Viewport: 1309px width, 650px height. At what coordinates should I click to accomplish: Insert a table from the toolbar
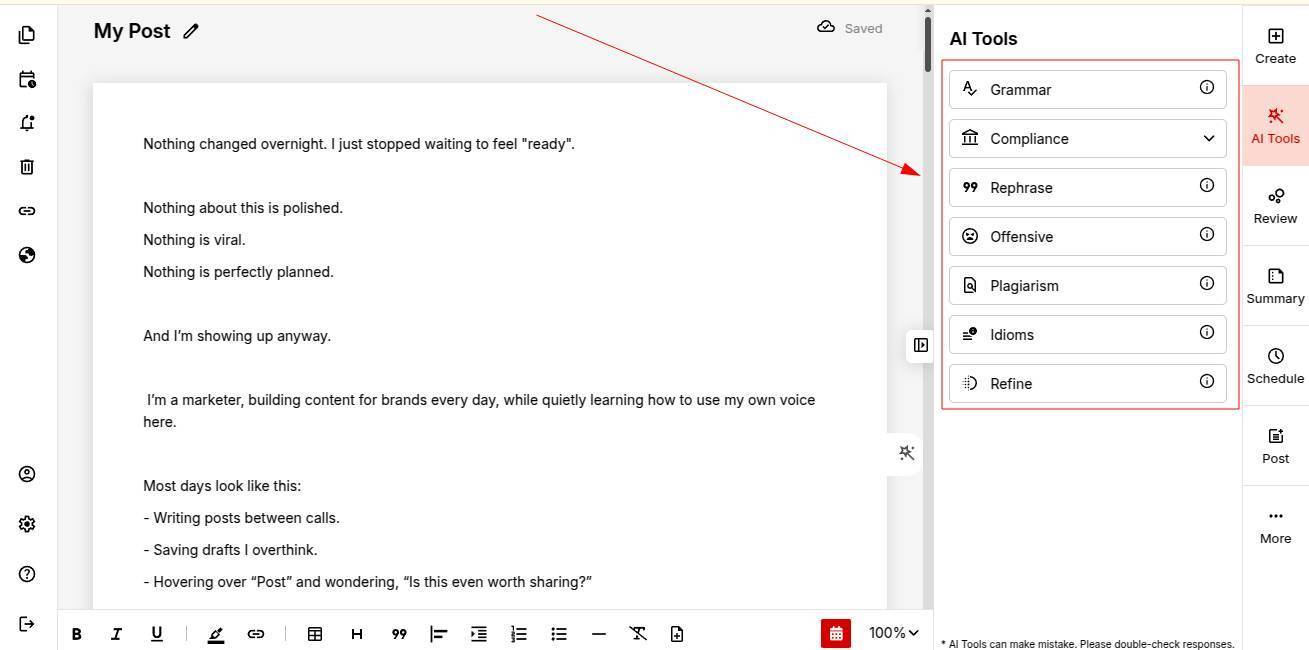pyautogui.click(x=314, y=633)
